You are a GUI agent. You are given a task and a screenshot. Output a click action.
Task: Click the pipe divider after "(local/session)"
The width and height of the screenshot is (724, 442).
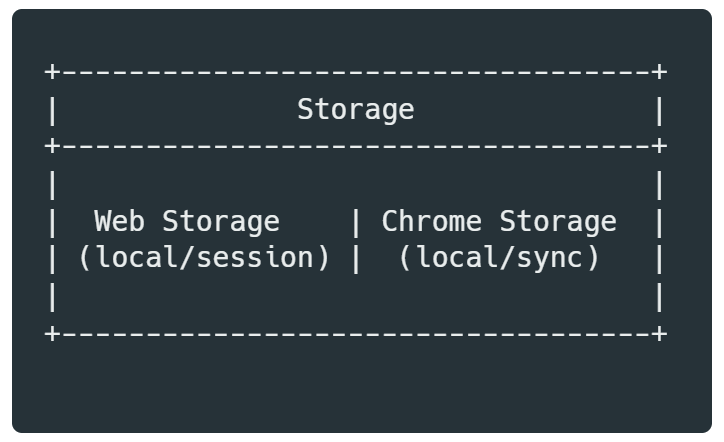point(355,258)
